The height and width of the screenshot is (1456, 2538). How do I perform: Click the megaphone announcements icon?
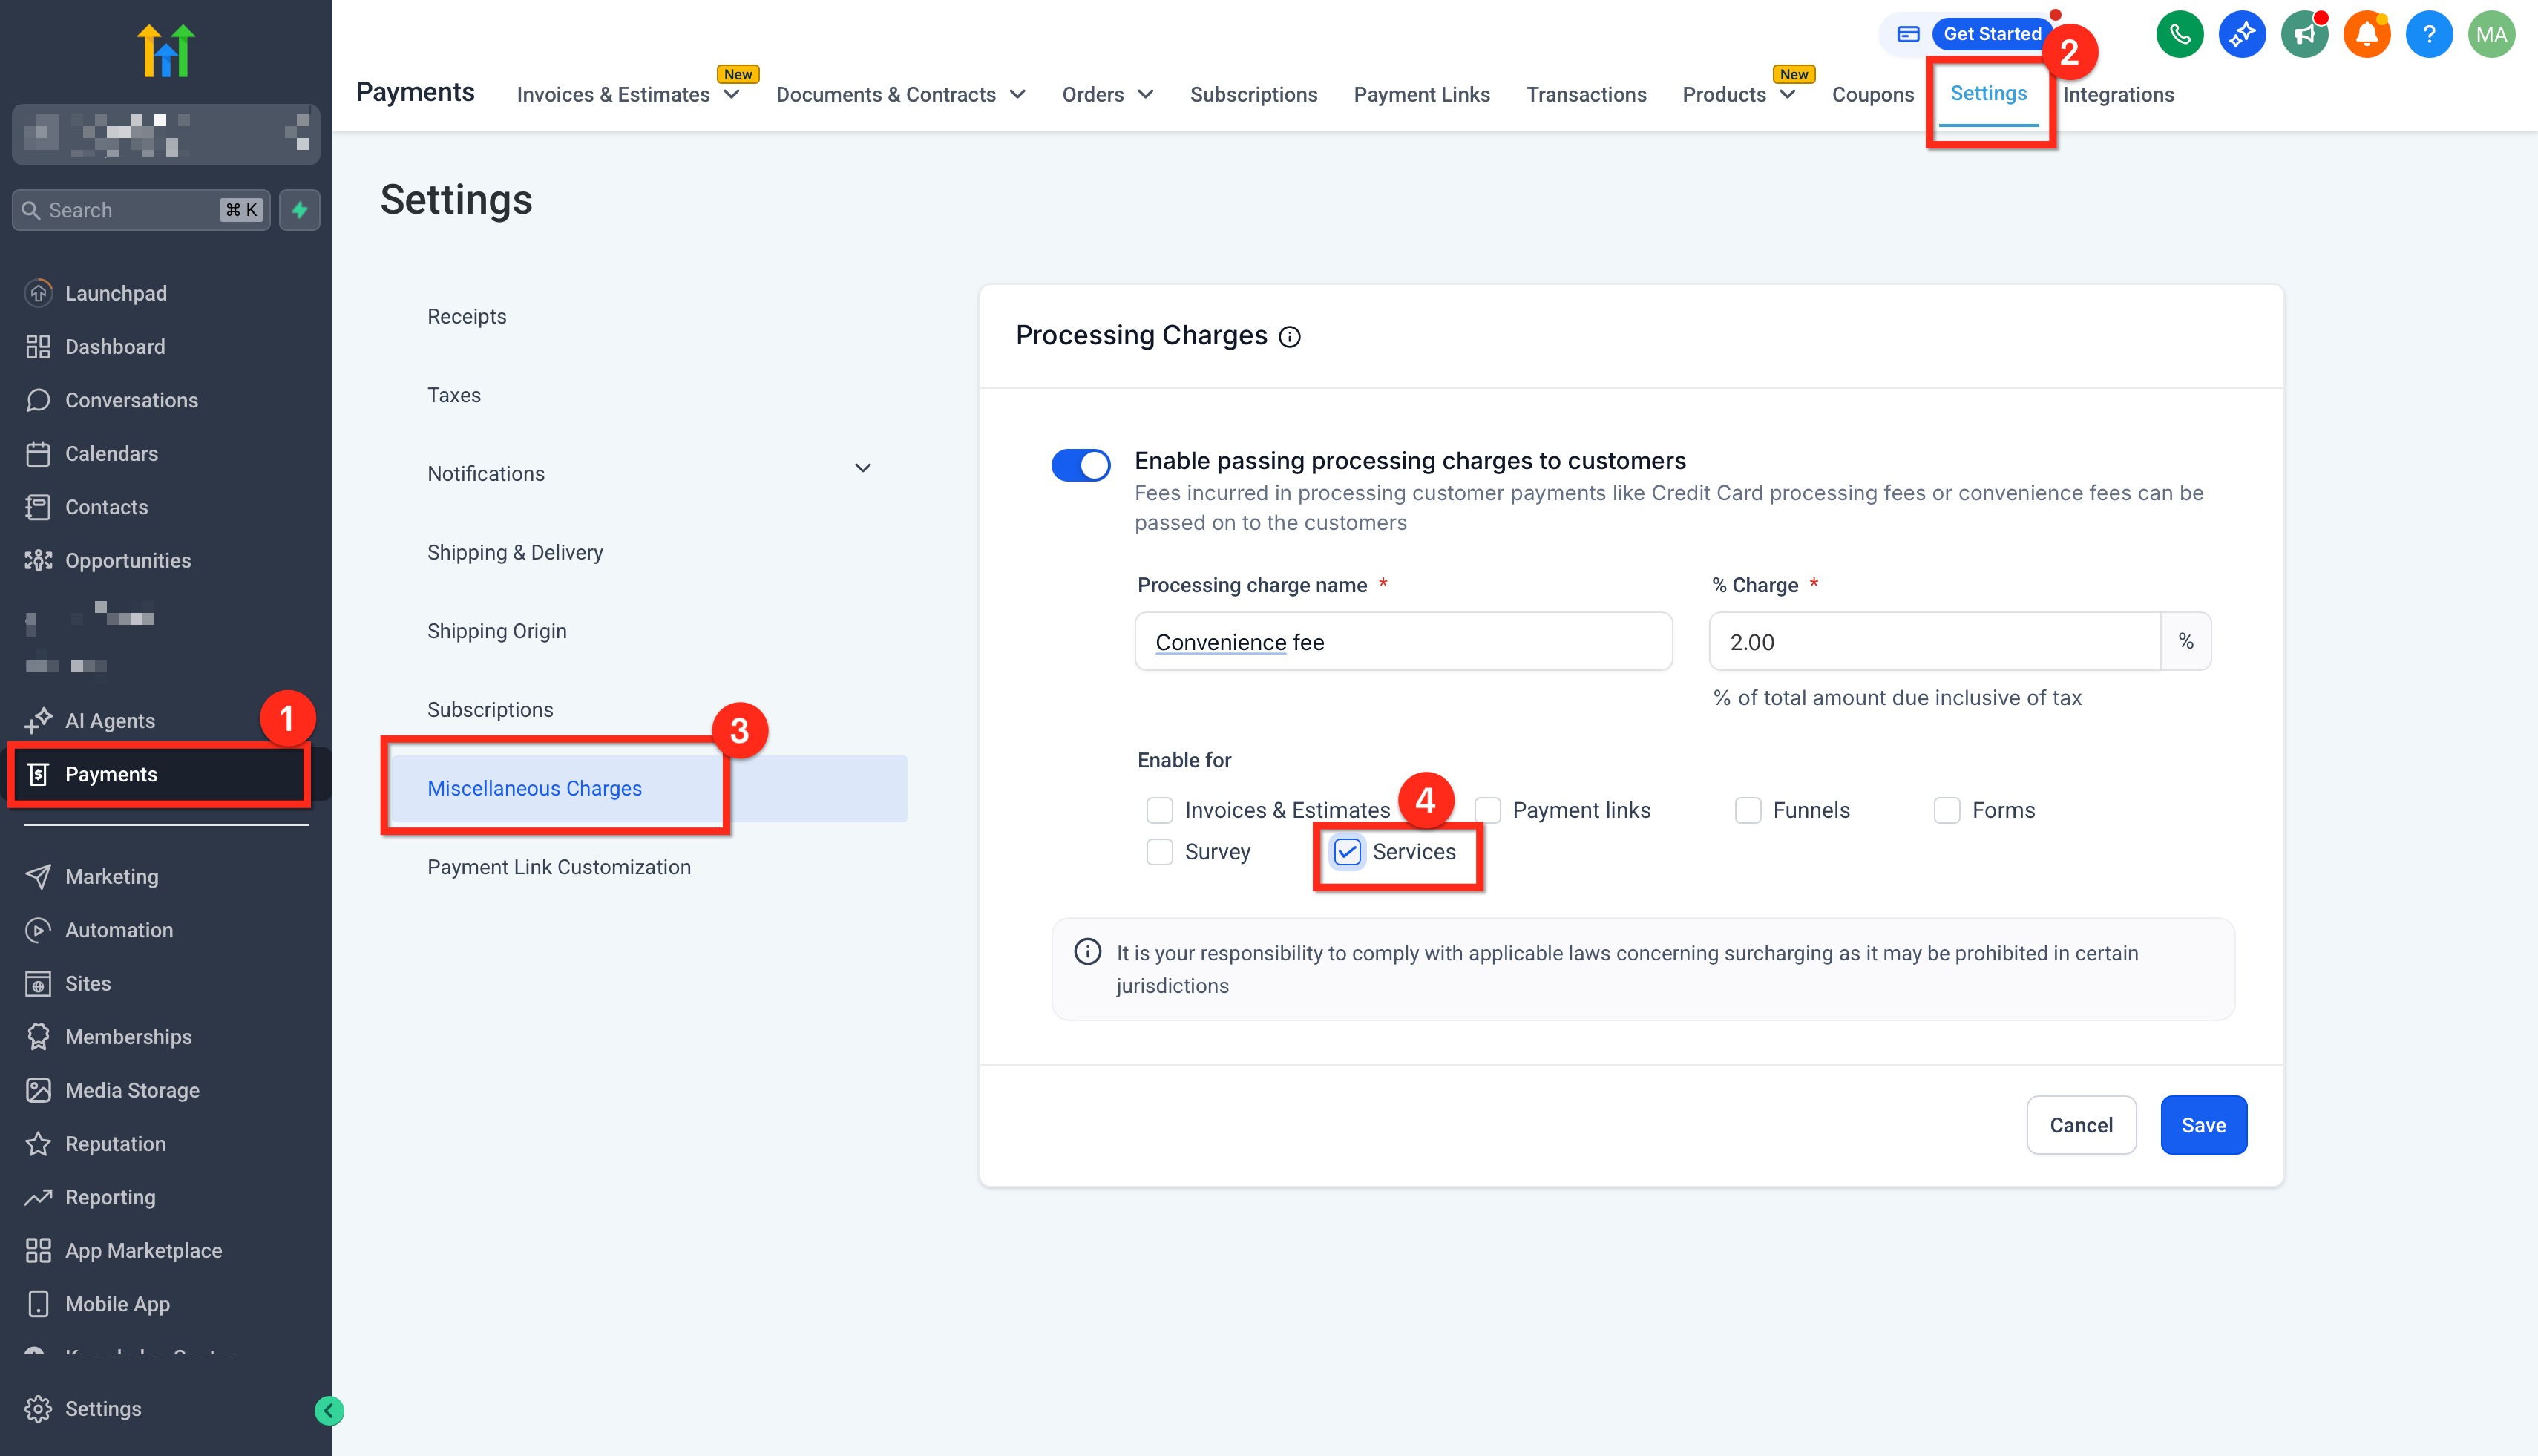click(x=2304, y=35)
